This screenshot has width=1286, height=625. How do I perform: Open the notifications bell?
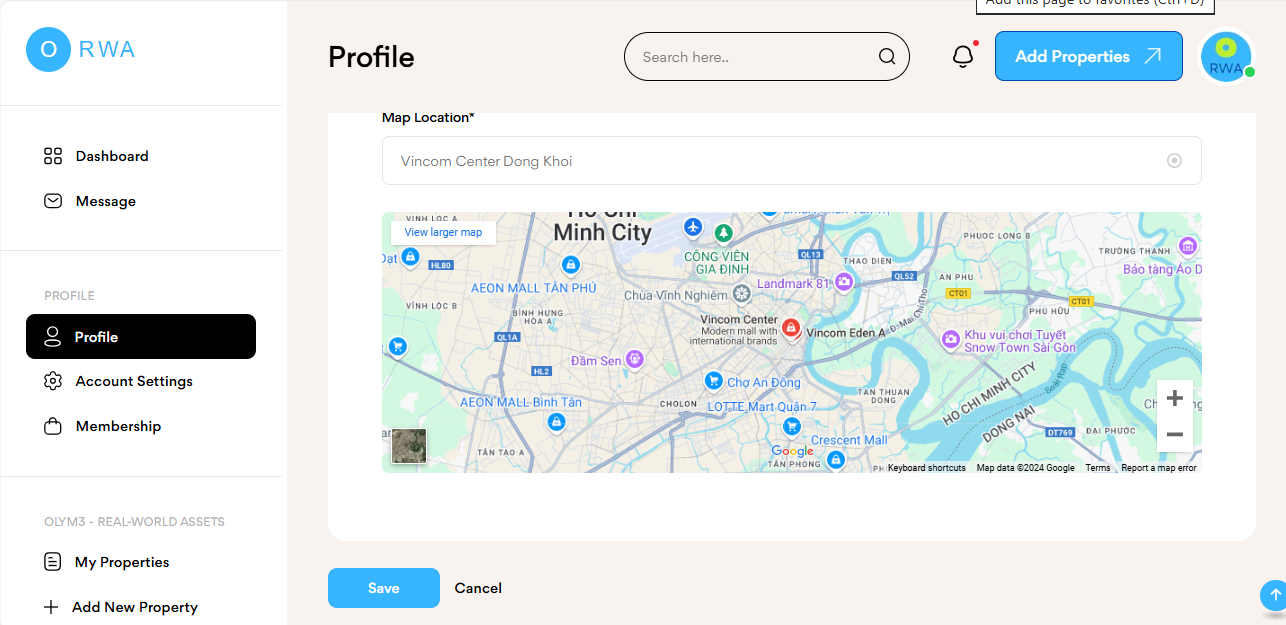pyautogui.click(x=963, y=57)
